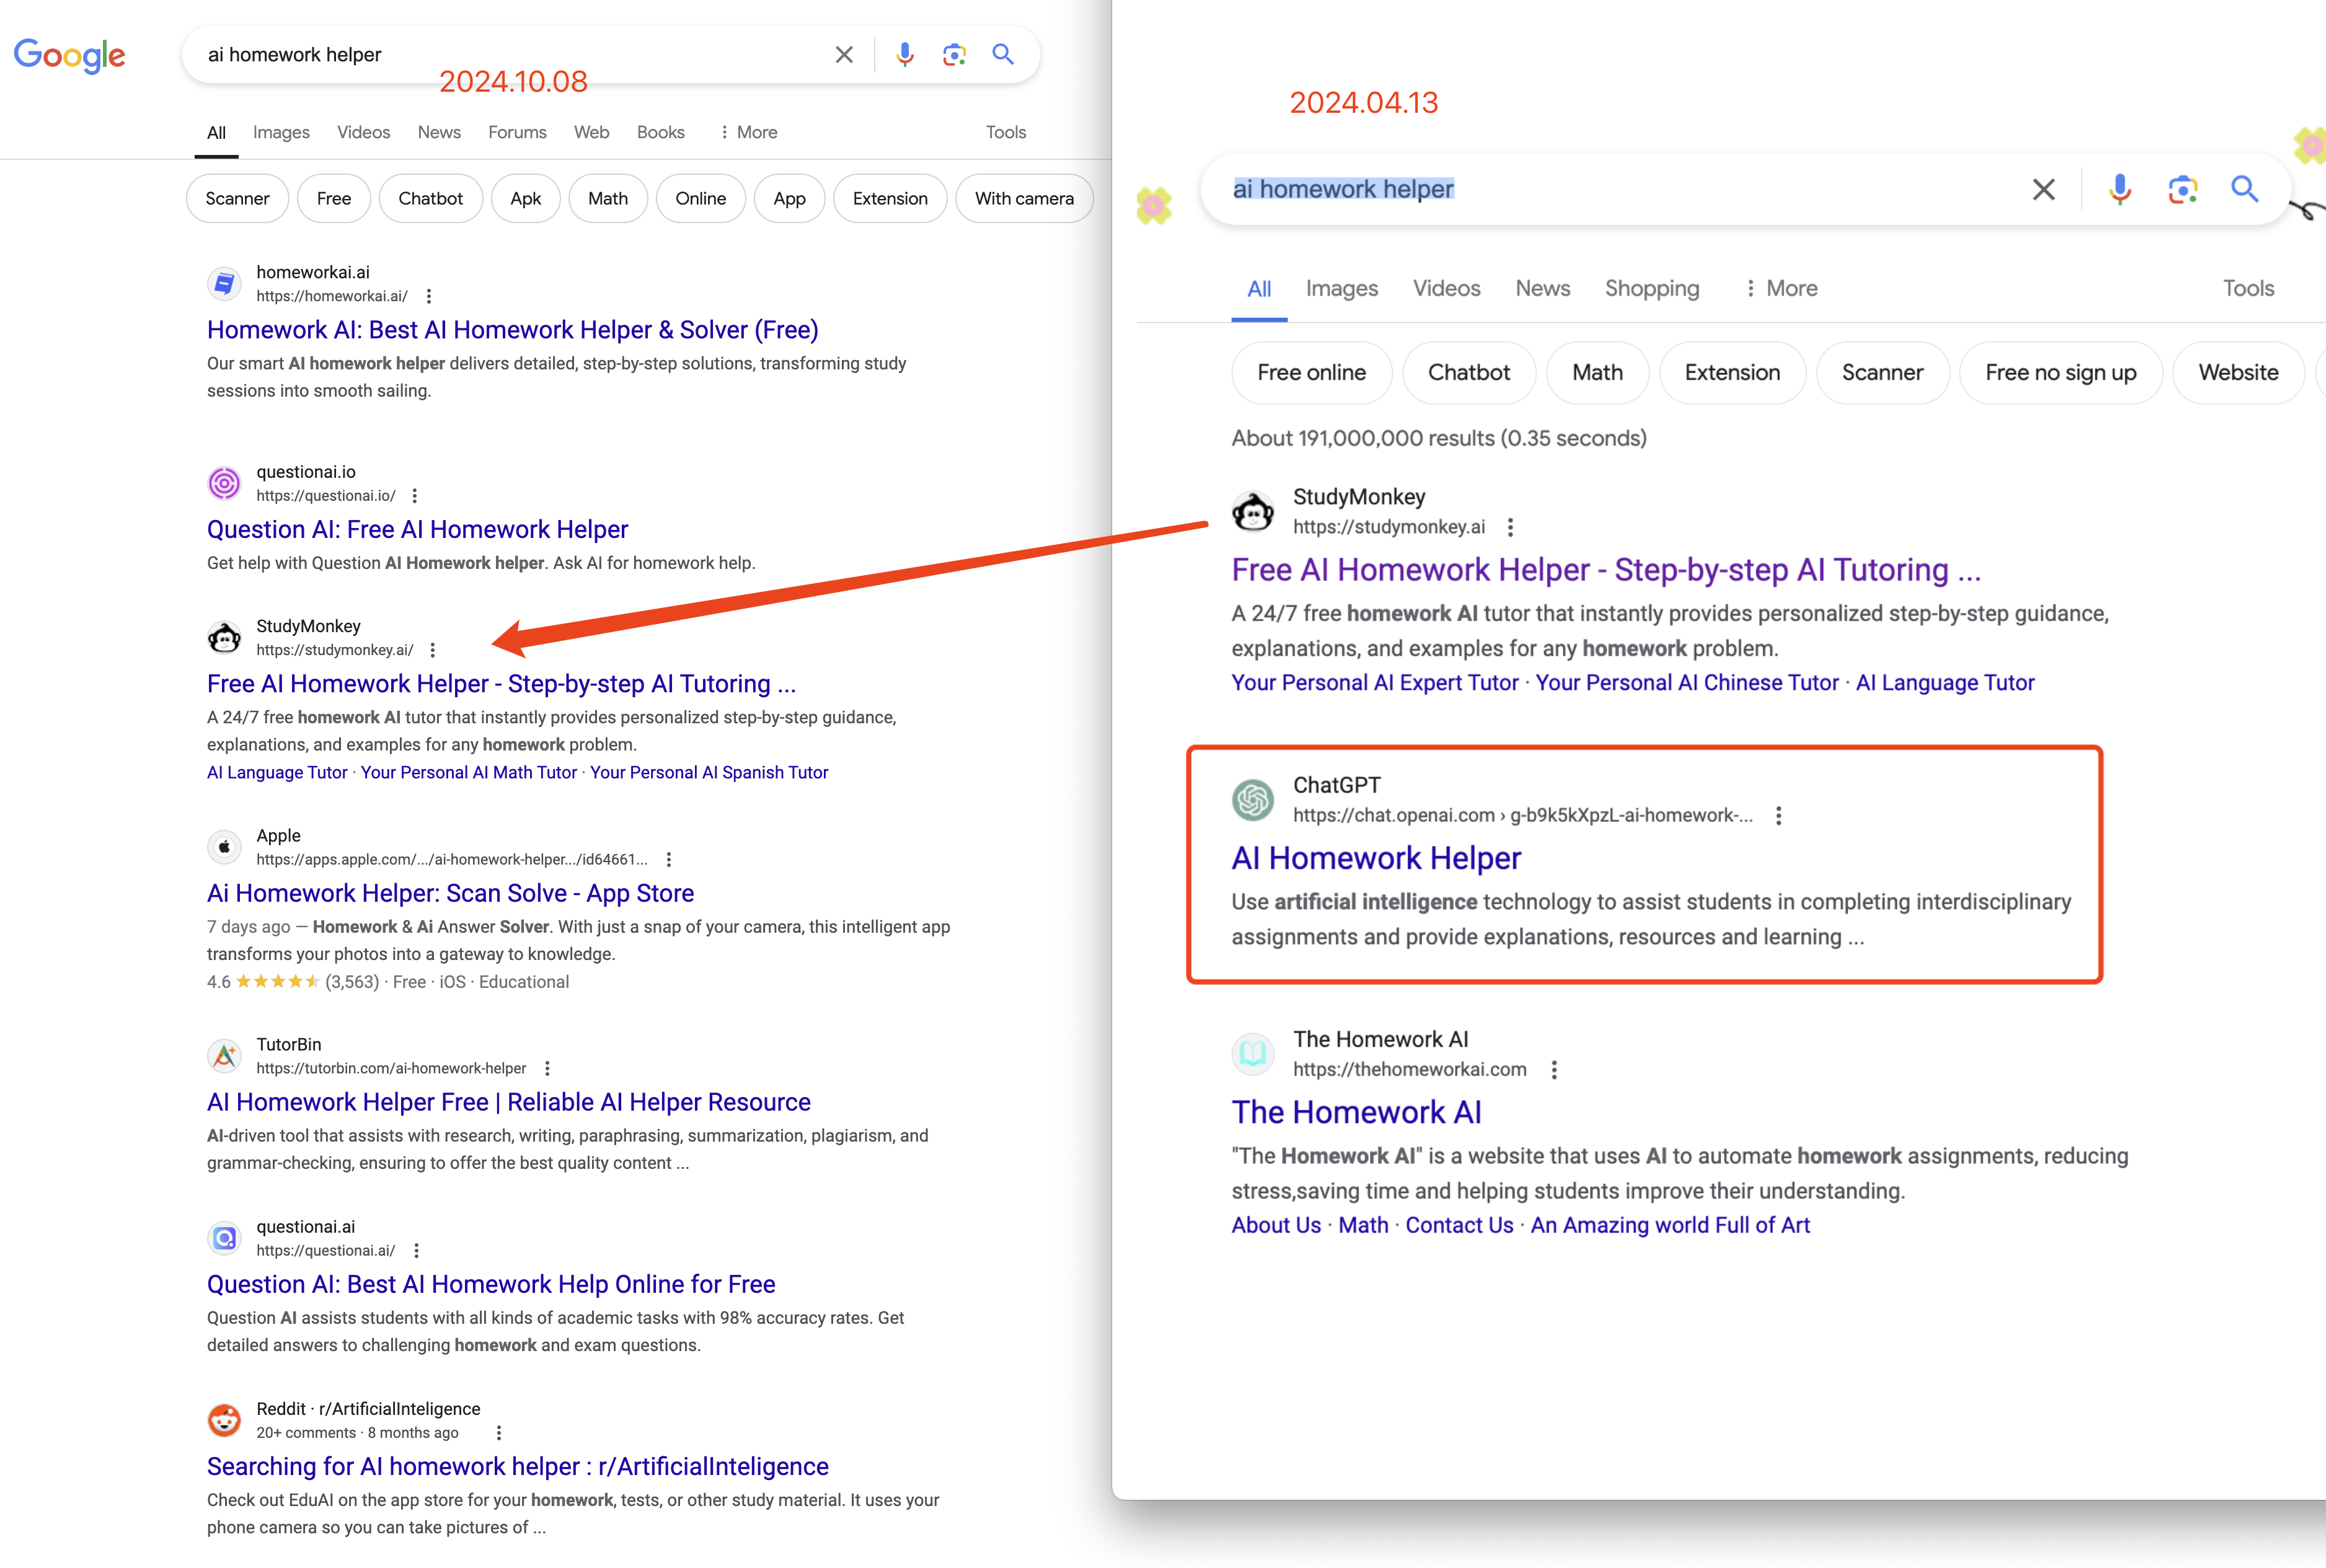Open An Amazing world Full of Art sitelink
The width and height of the screenshot is (2326, 1568).
(x=1670, y=1225)
